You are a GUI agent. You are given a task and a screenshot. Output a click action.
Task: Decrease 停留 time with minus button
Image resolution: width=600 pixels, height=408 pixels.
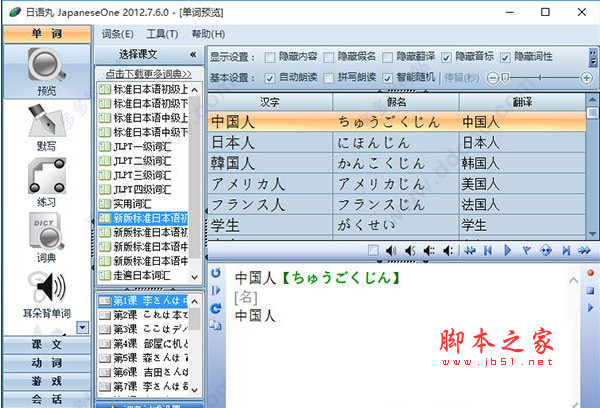(492, 78)
